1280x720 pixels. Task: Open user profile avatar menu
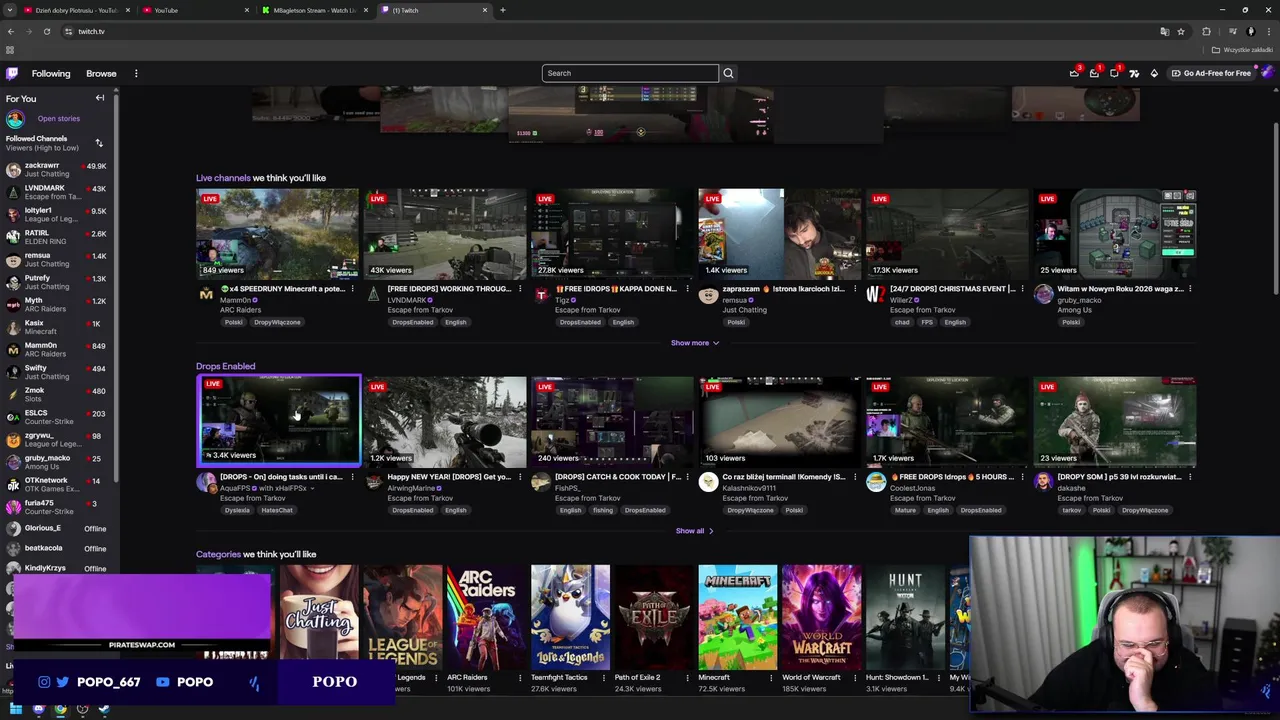(x=1266, y=73)
